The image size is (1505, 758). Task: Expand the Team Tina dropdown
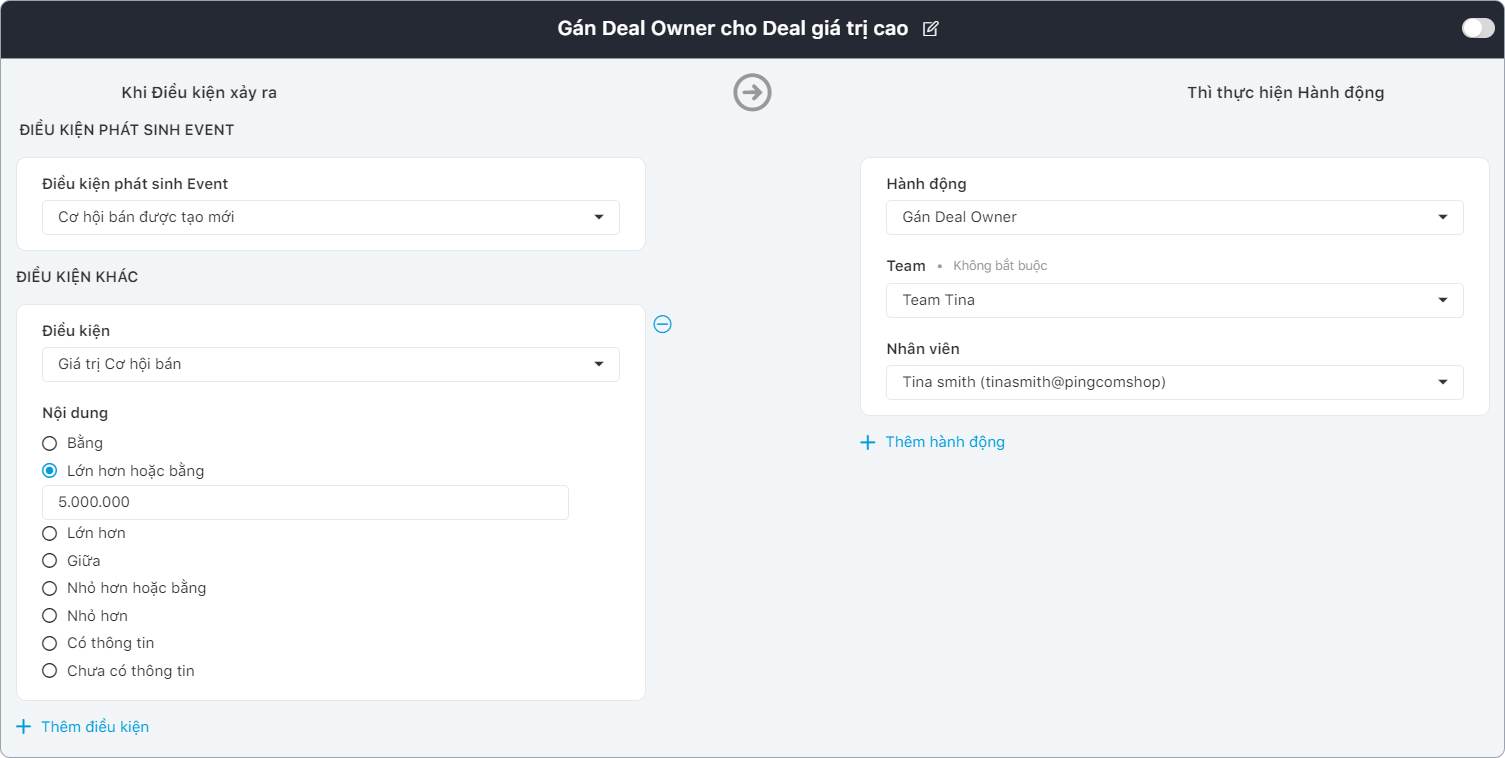(1175, 300)
